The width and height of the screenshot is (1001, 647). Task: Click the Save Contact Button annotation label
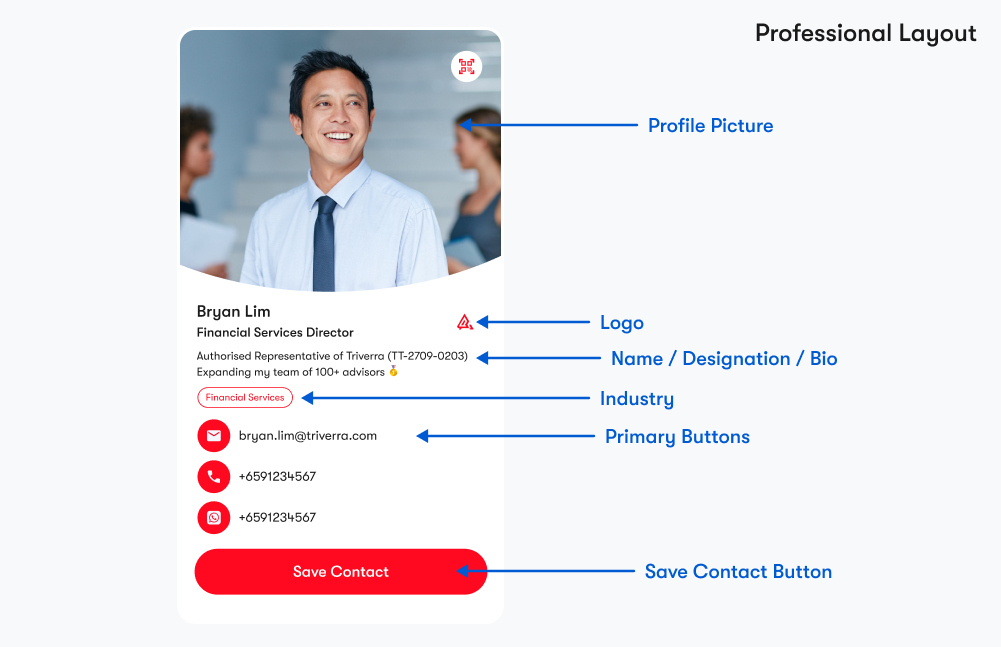(738, 572)
